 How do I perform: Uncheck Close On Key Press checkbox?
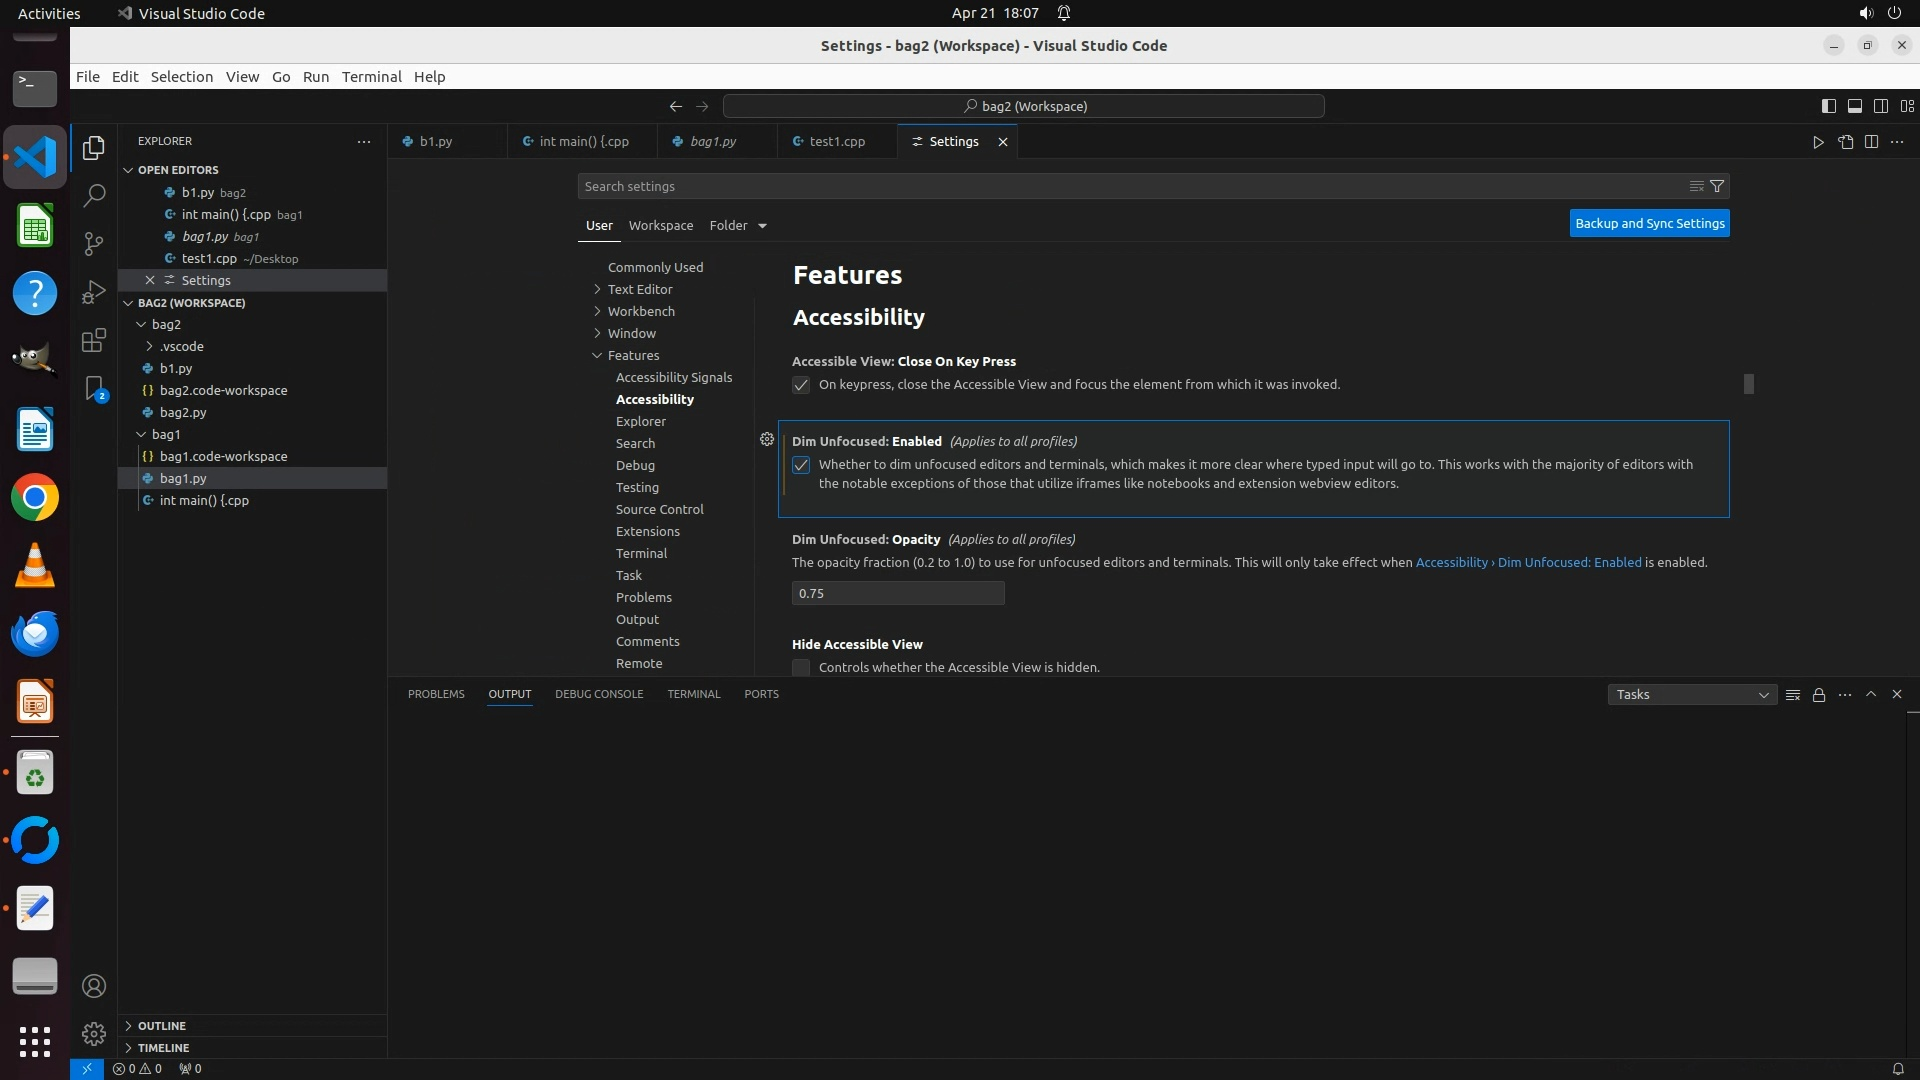pos(801,385)
